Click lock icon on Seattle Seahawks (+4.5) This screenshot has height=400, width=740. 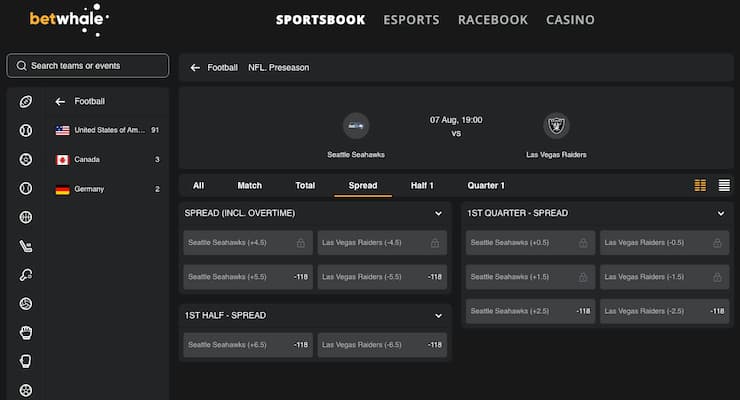click(x=301, y=243)
